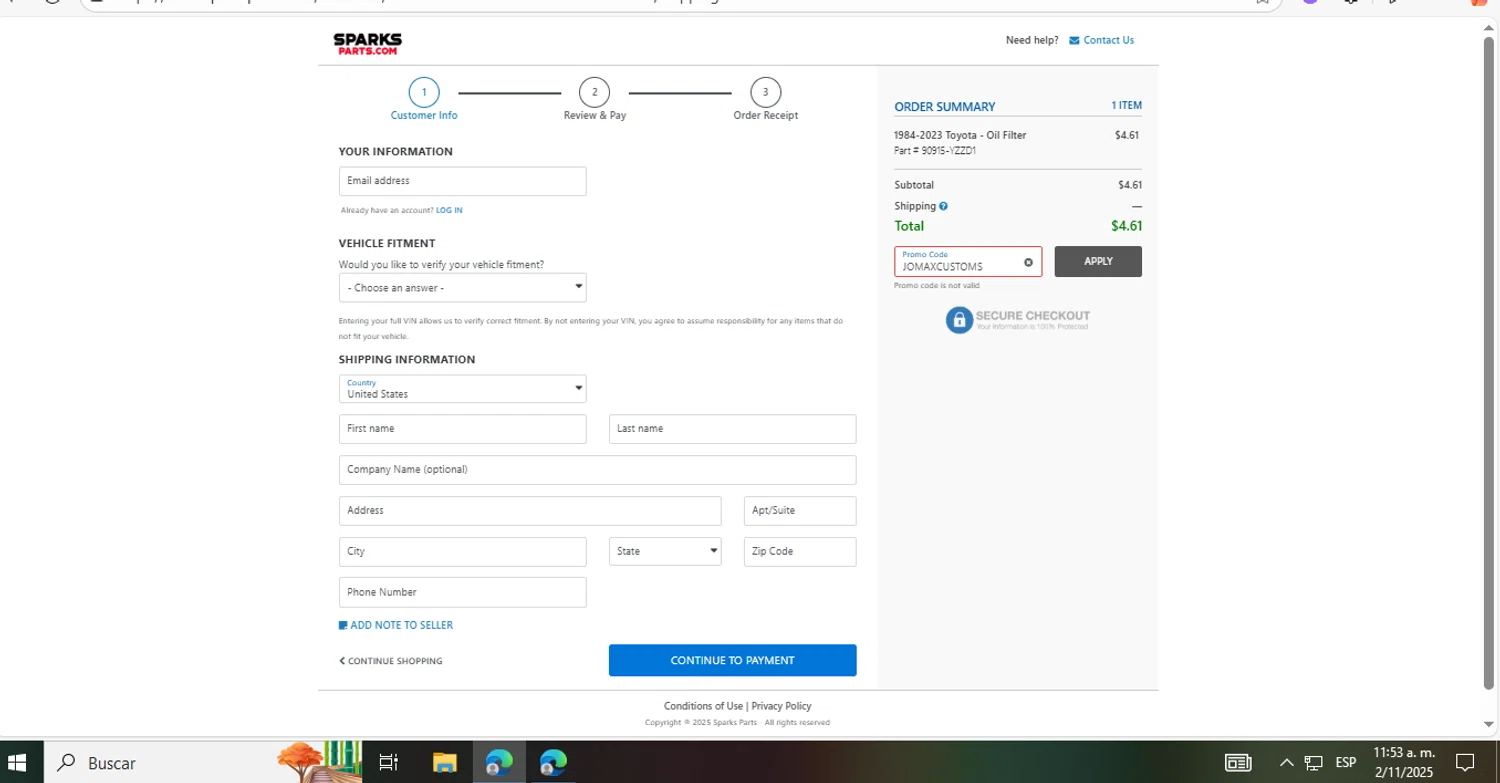This screenshot has width=1500, height=783.
Task: Click the Apply promo code button
Action: pos(1098,262)
